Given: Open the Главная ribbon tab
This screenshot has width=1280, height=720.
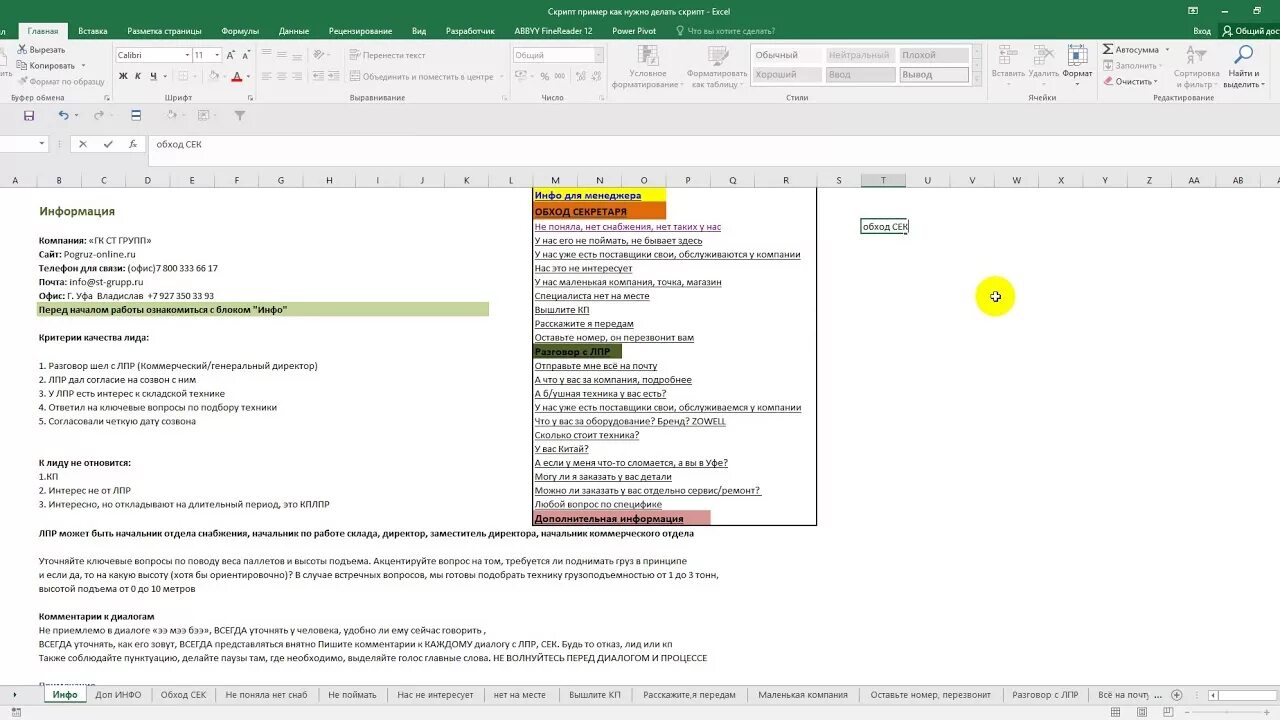Looking at the screenshot, I should click(43, 31).
